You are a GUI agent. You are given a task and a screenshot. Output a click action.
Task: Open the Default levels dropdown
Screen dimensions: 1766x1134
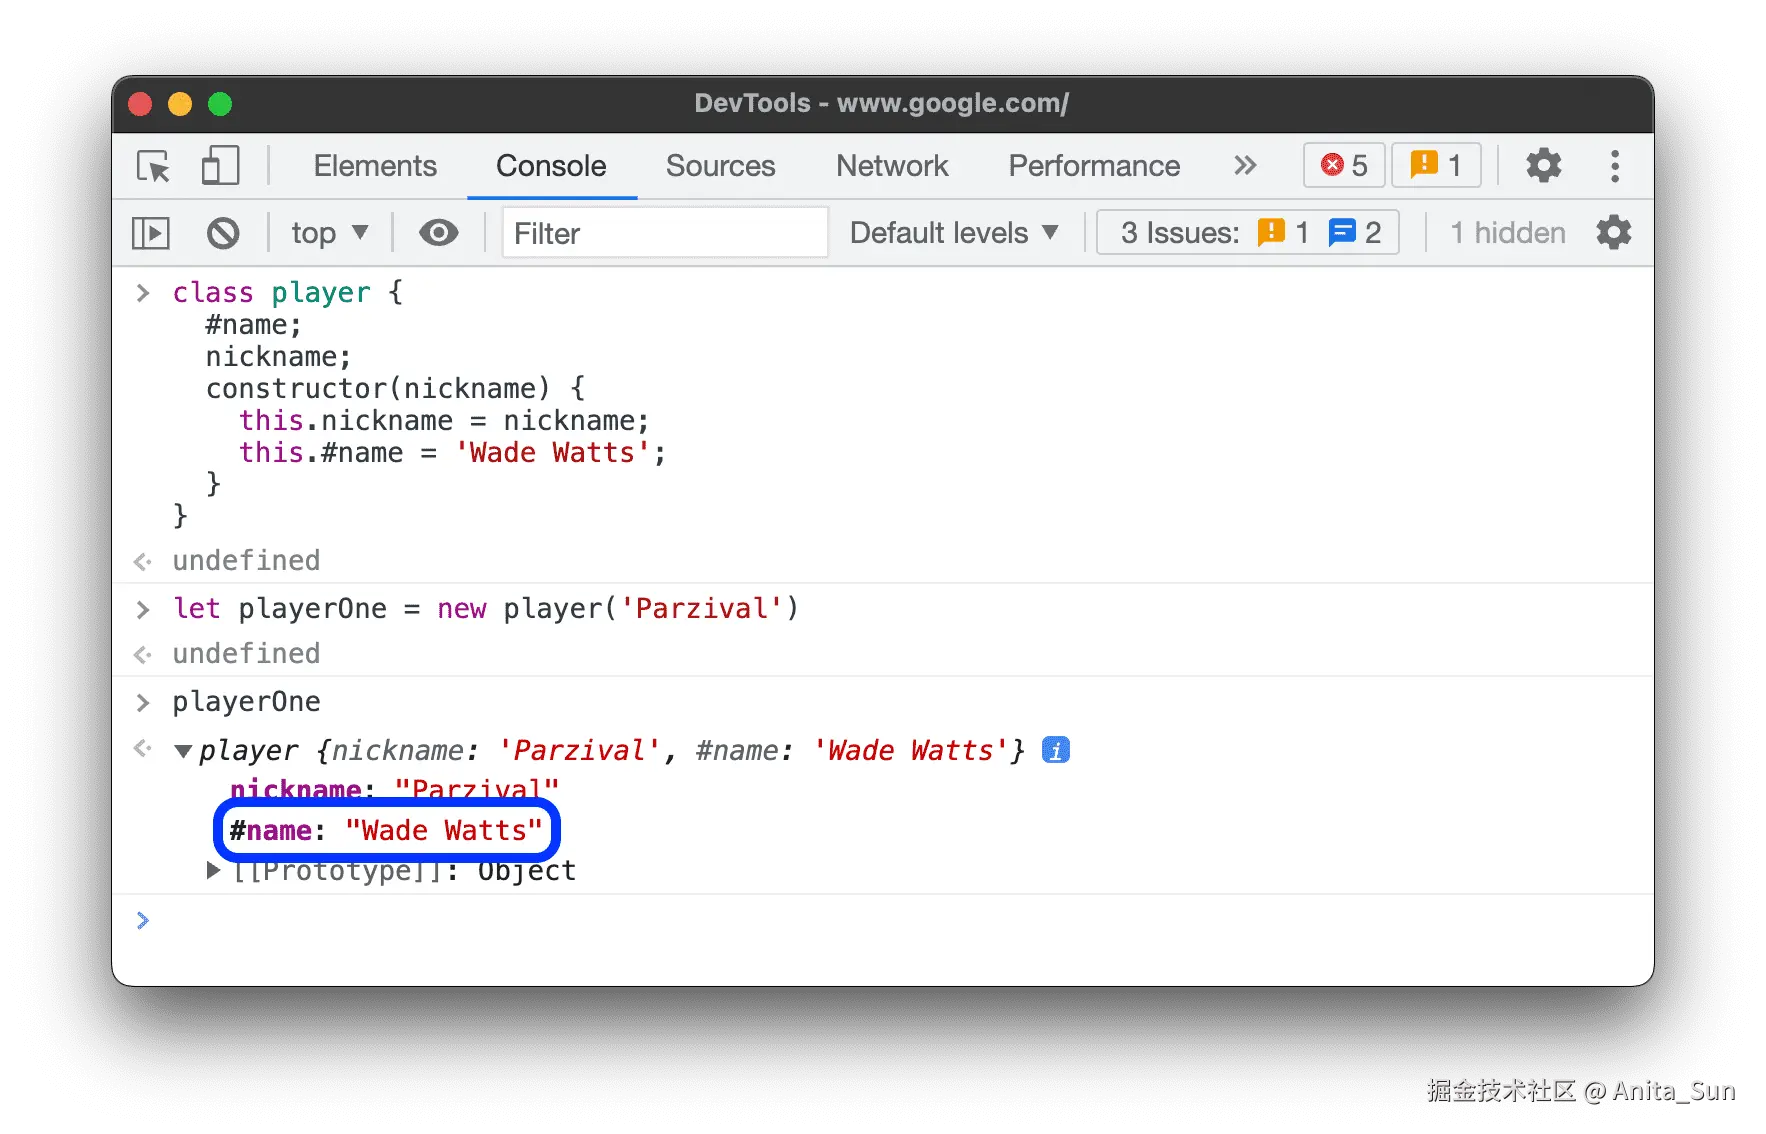tap(953, 233)
